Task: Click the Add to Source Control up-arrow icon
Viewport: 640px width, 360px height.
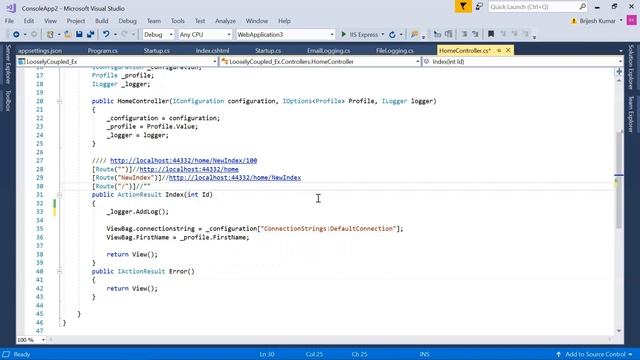Action: 558,354
